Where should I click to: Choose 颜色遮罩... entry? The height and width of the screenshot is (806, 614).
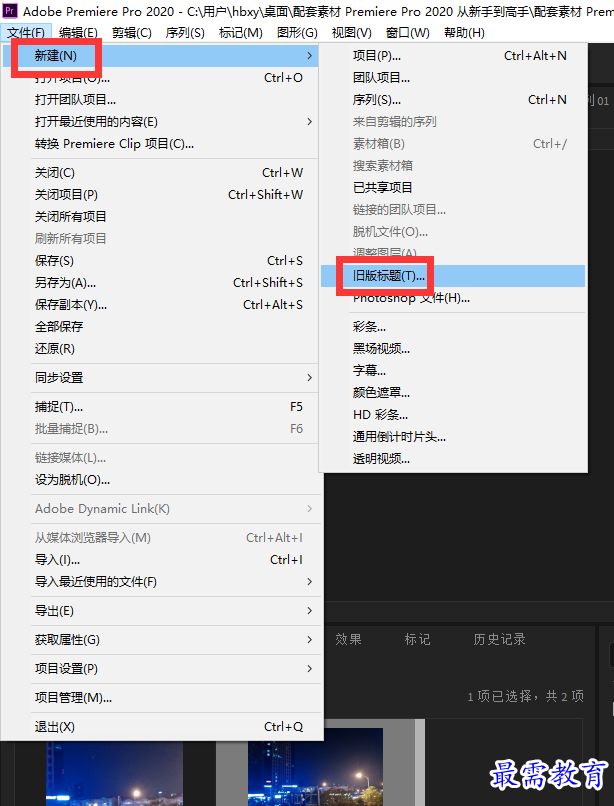pyautogui.click(x=453, y=393)
